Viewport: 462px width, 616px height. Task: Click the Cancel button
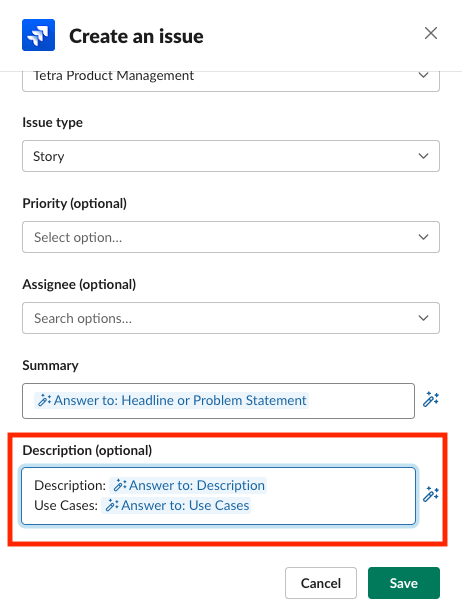click(321, 583)
